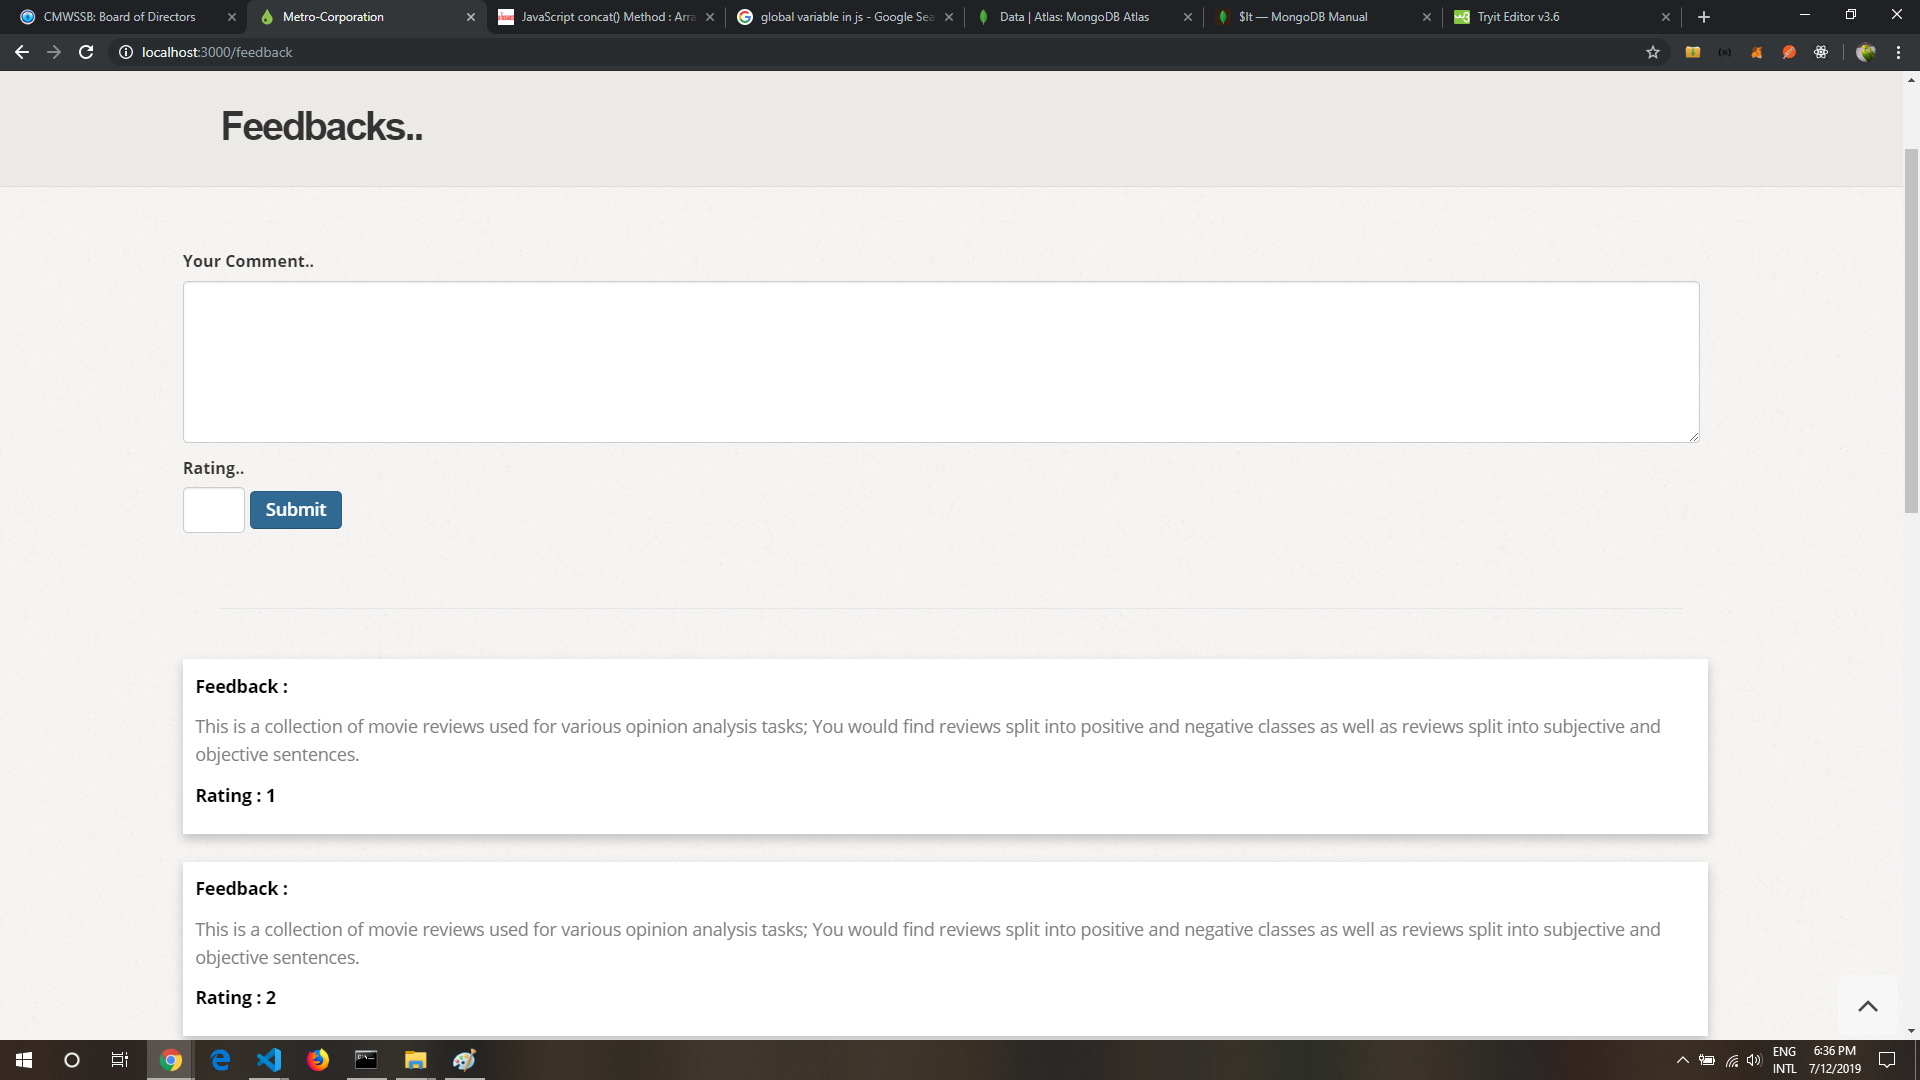This screenshot has height=1080, width=1920.
Task: Switch to JavaScript concat() Method tab
Action: click(x=607, y=17)
